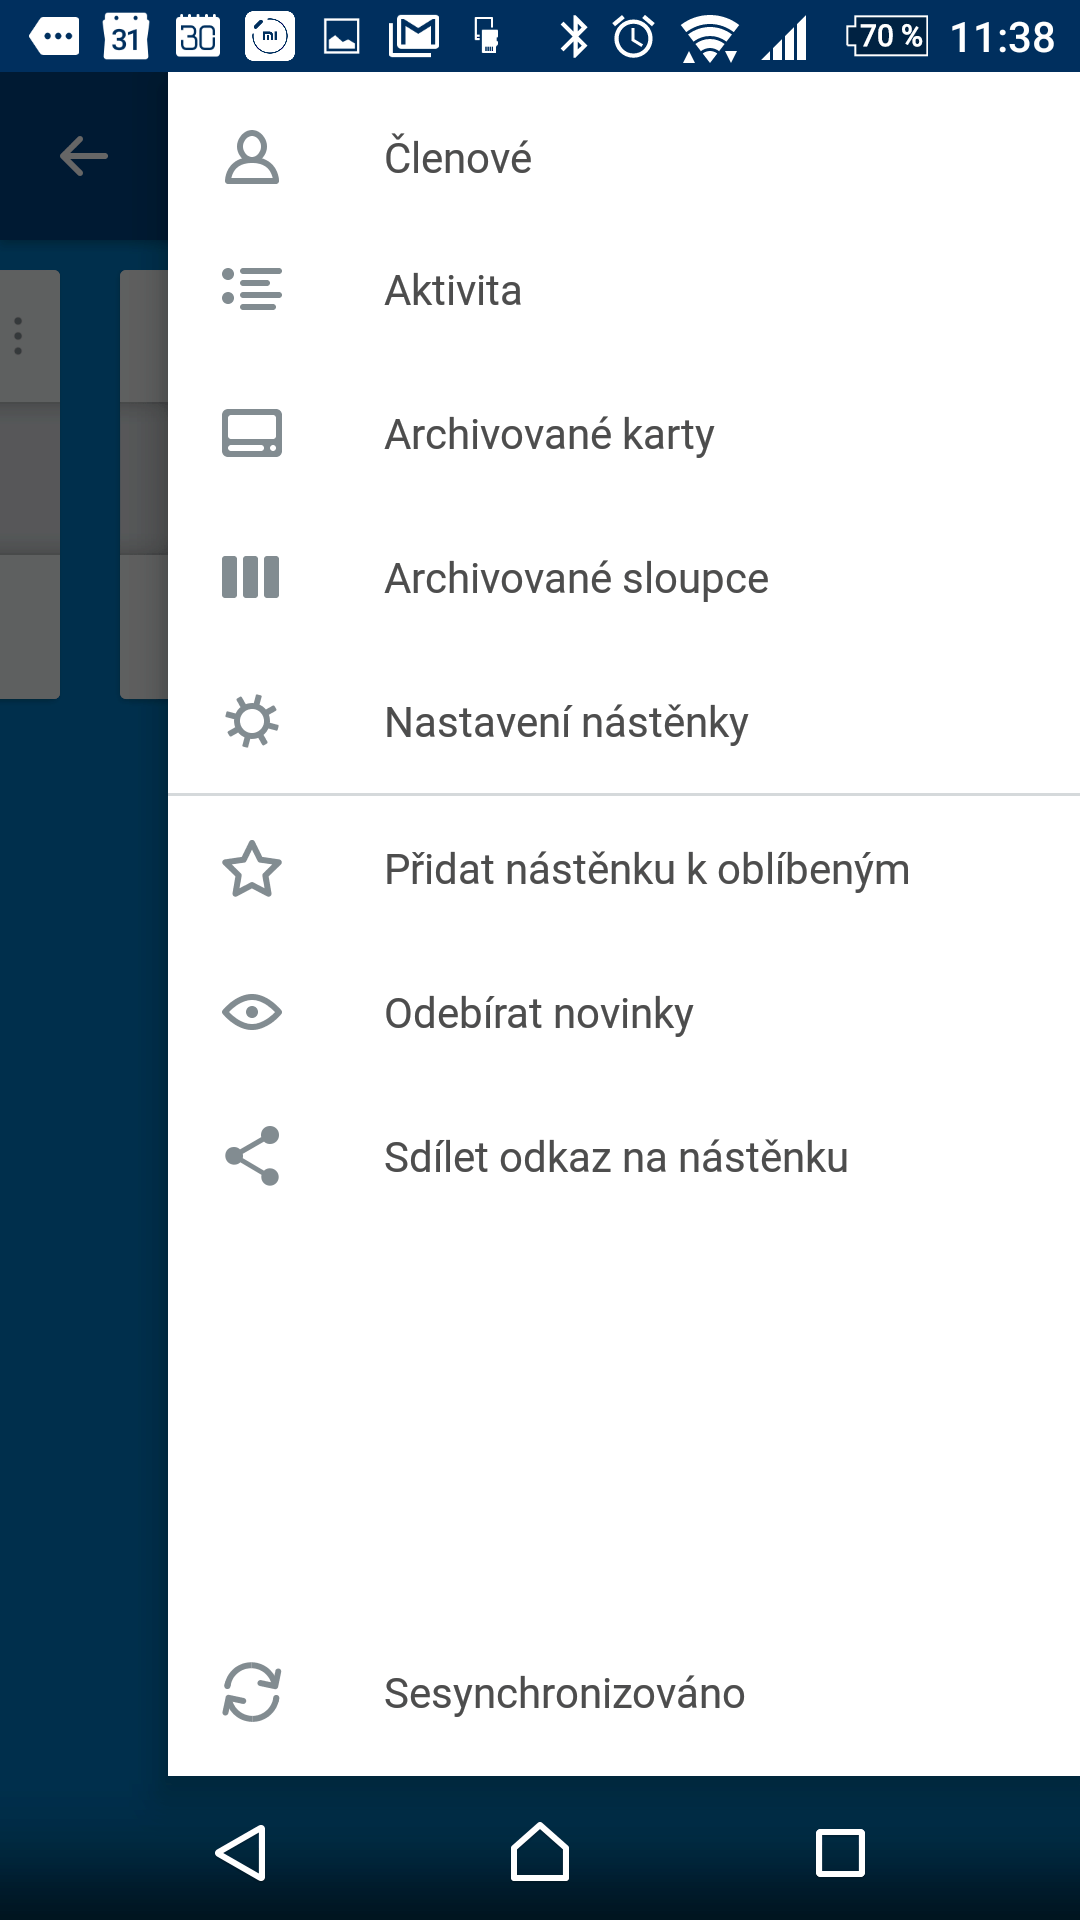Select Archivované sloupce
This screenshot has width=1080, height=1920.
576,579
